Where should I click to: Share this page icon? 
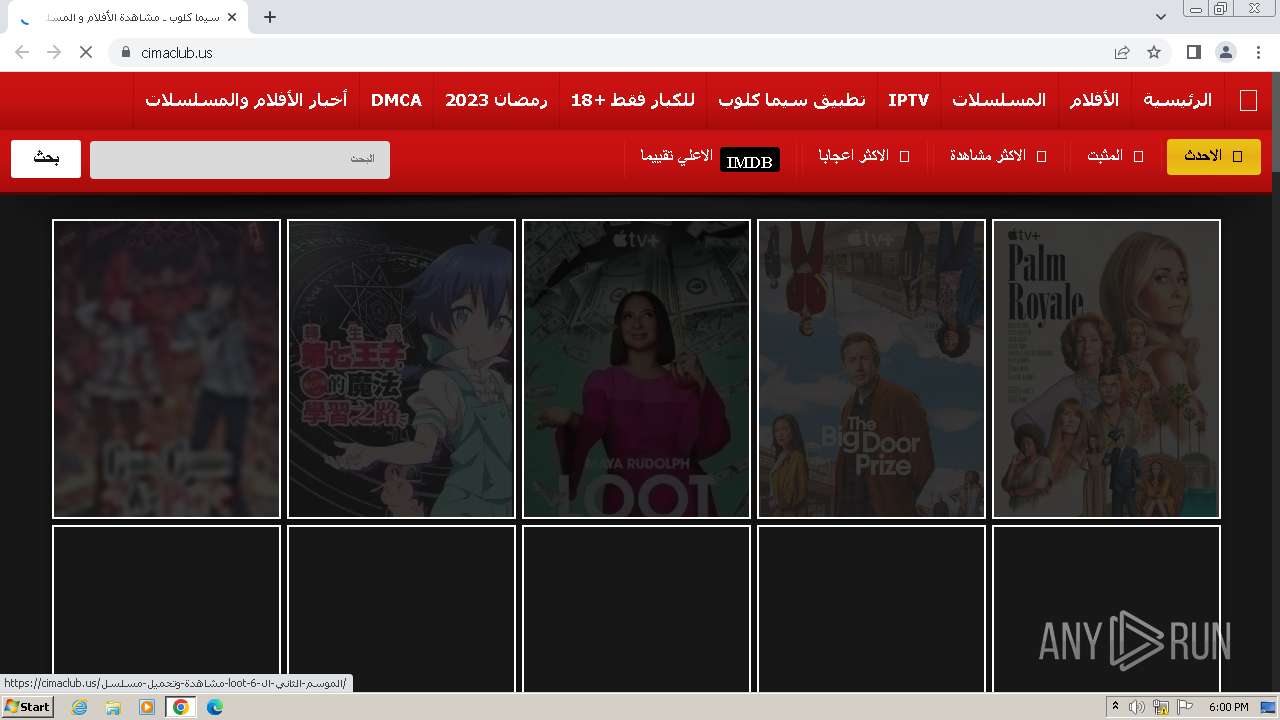point(1122,52)
